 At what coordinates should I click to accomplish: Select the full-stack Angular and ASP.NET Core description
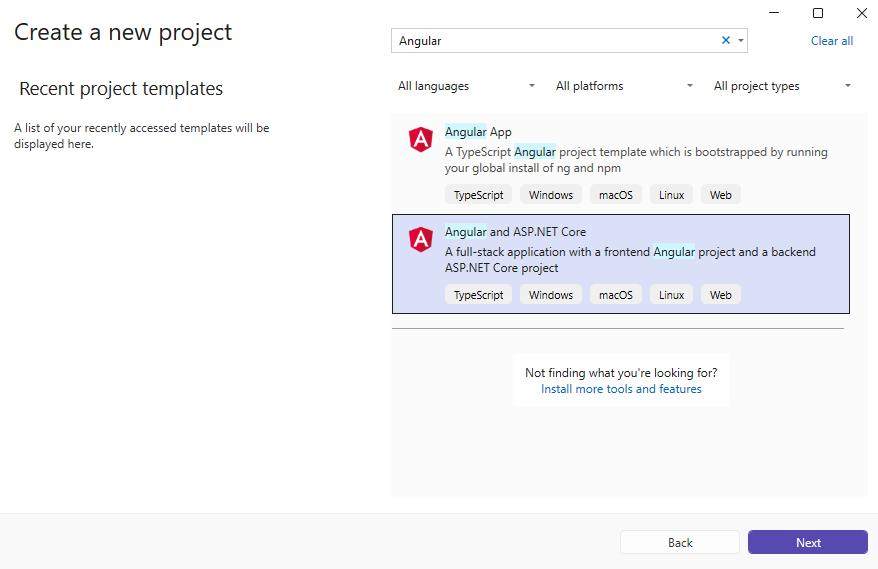[x=630, y=260]
